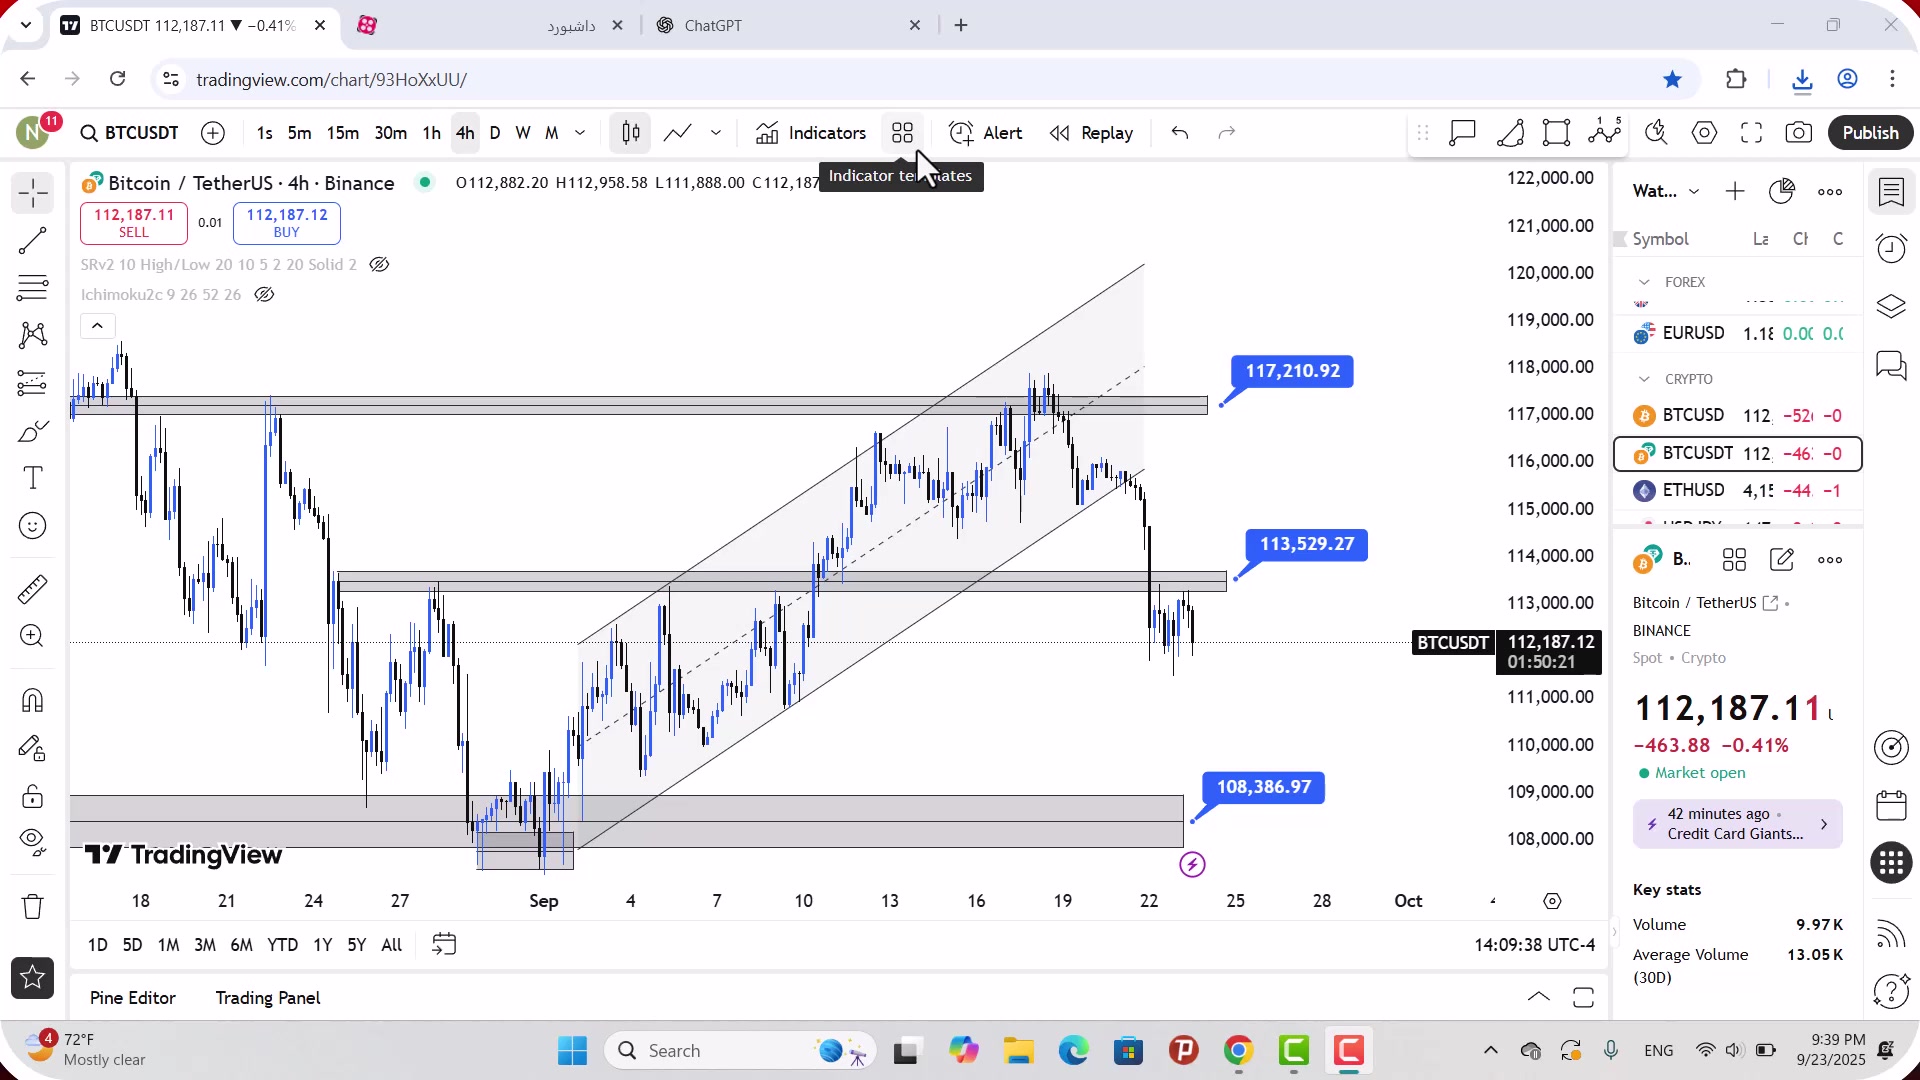Undo the last chart action
1920x1080 pixels.
click(1180, 133)
